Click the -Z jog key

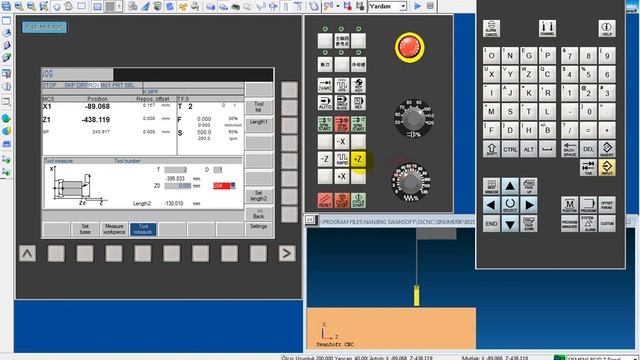[325, 159]
